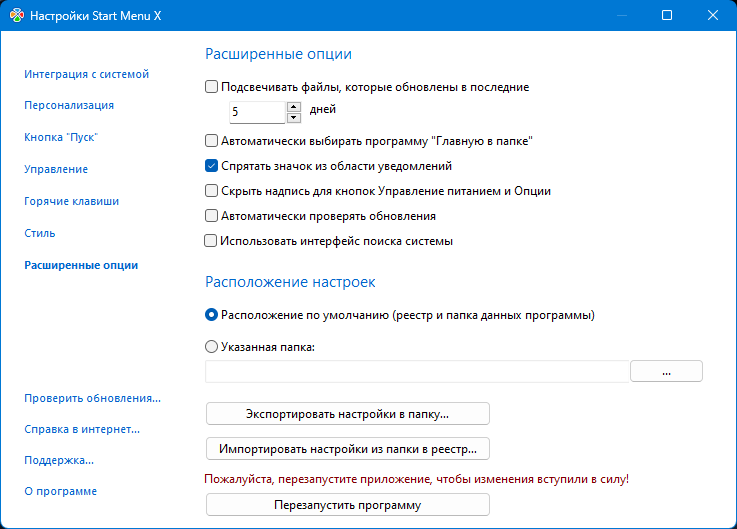Click the "..." browse folder button
The image size is (737, 529).
click(x=666, y=371)
